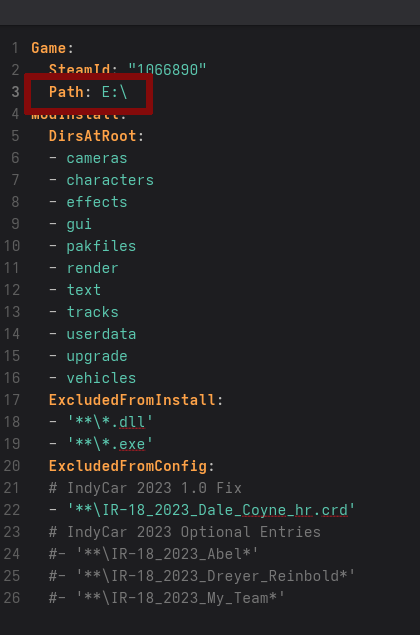Click the highlighted Path: E:\ entry
The image size is (420, 635).
click(88, 92)
